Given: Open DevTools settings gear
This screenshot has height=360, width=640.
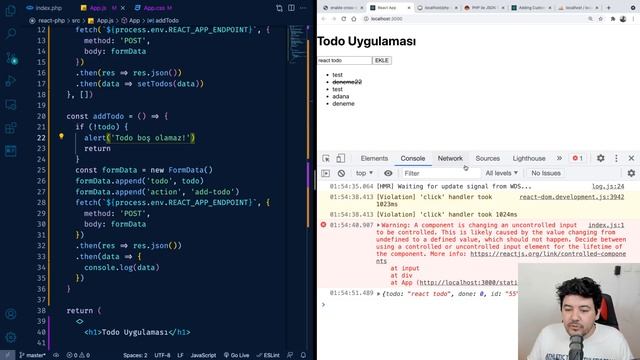Looking at the screenshot, I should point(600,158).
